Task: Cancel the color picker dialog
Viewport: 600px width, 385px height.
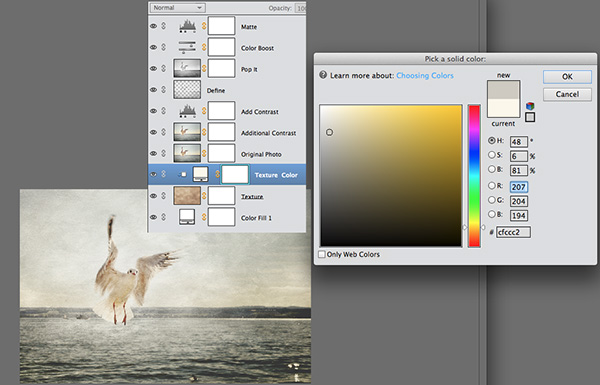Action: [x=567, y=94]
